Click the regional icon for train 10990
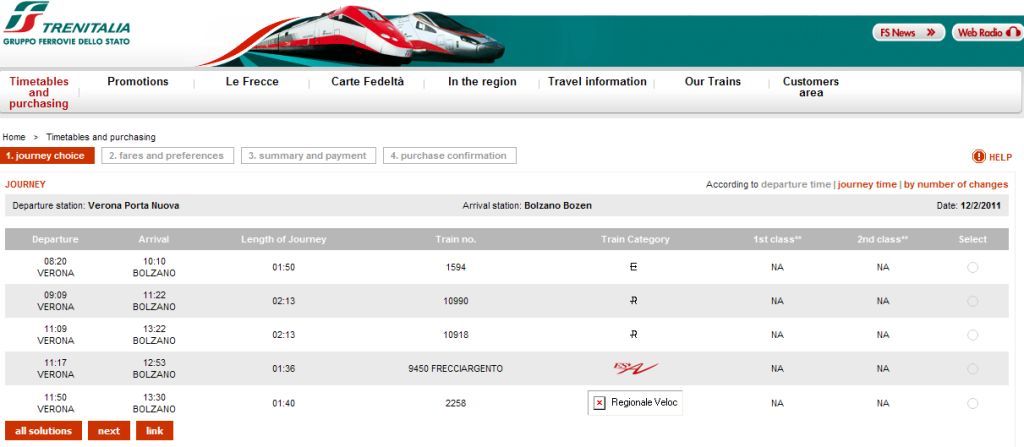The height and width of the screenshot is (447, 1024). tap(633, 301)
